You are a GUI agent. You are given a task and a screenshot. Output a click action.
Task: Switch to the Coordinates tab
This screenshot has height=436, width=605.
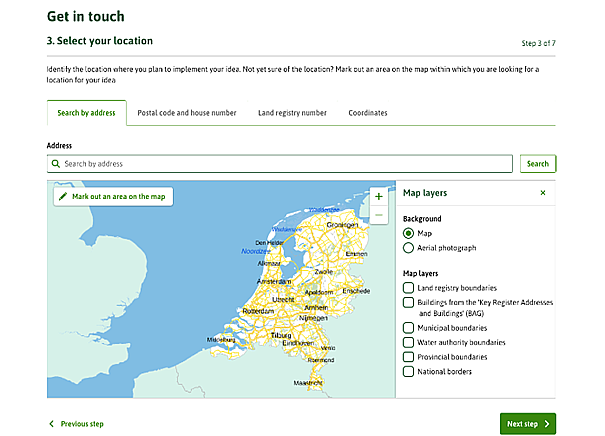368,113
